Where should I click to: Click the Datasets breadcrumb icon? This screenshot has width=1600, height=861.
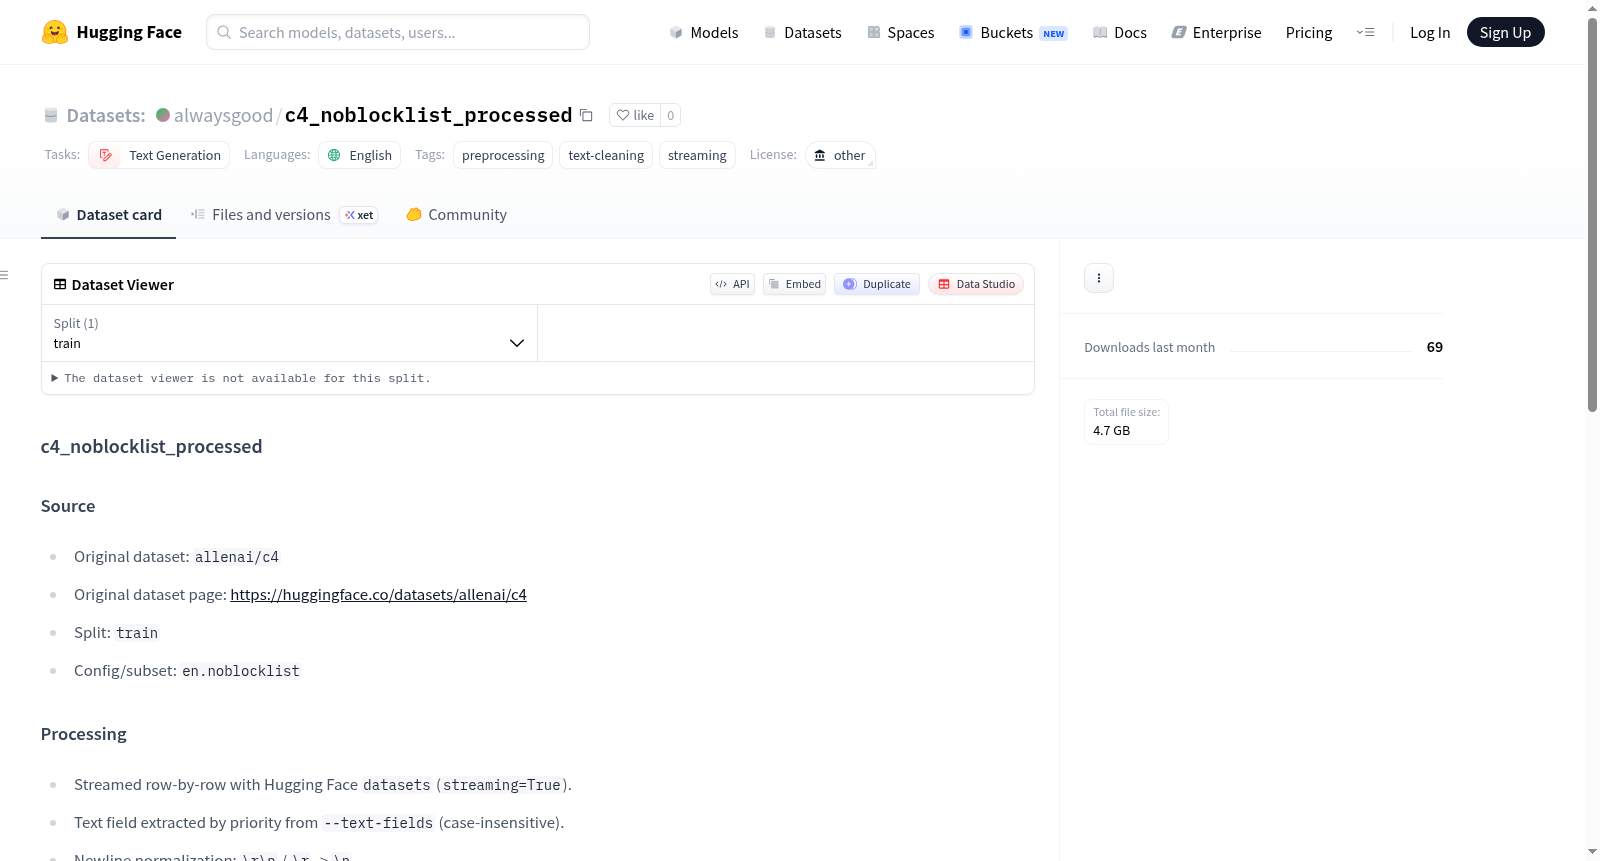click(x=51, y=115)
